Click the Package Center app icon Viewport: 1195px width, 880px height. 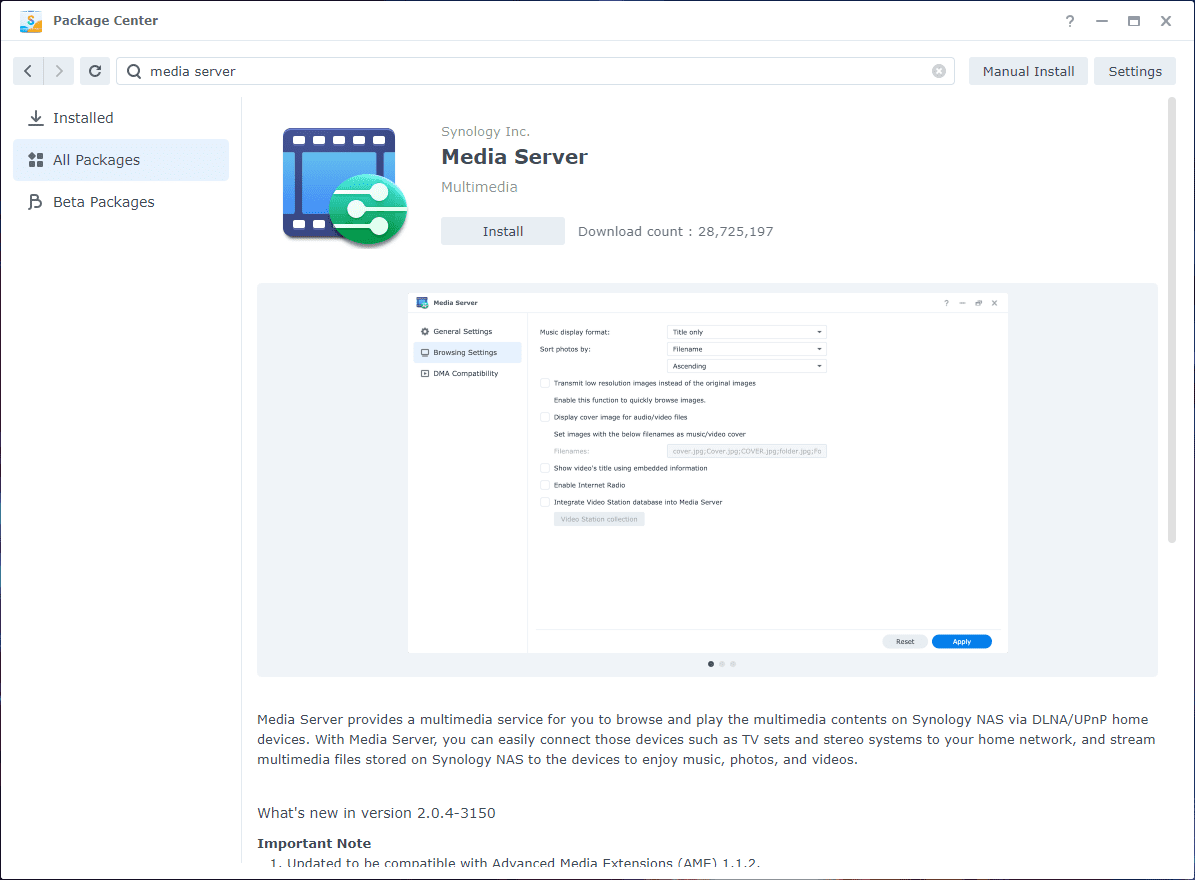pos(31,21)
